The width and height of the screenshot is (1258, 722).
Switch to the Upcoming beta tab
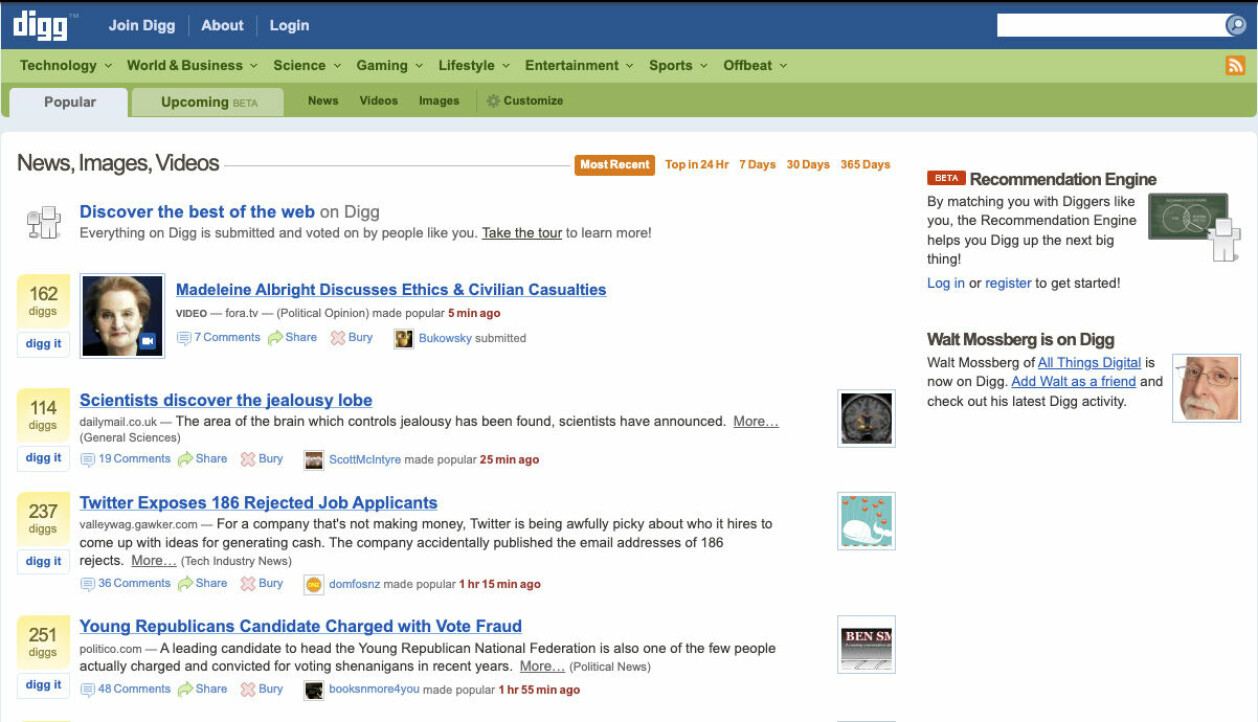pos(209,102)
